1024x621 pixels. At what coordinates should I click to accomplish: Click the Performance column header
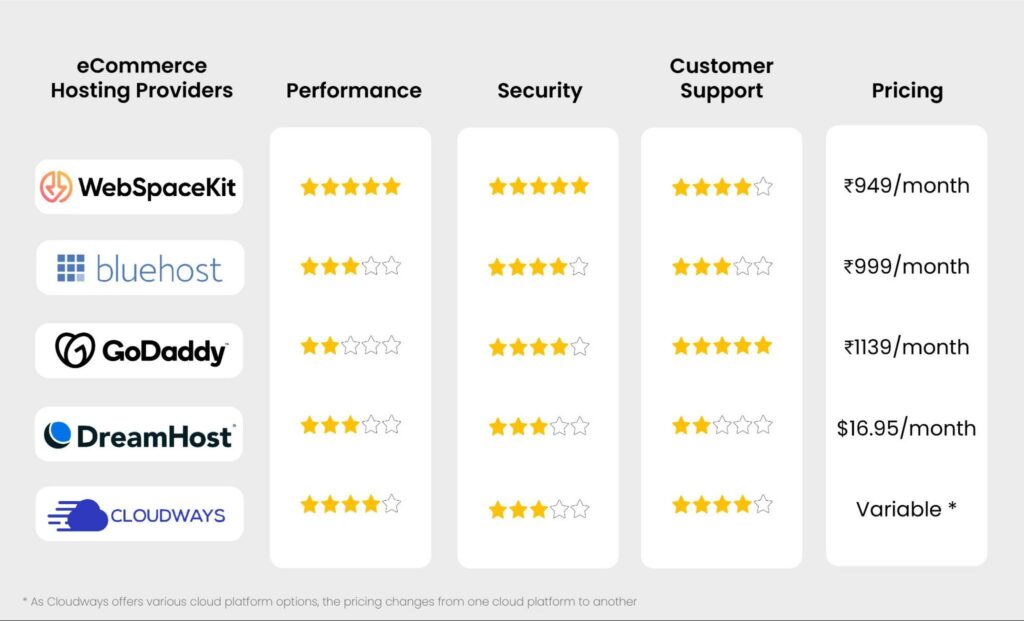tap(354, 91)
